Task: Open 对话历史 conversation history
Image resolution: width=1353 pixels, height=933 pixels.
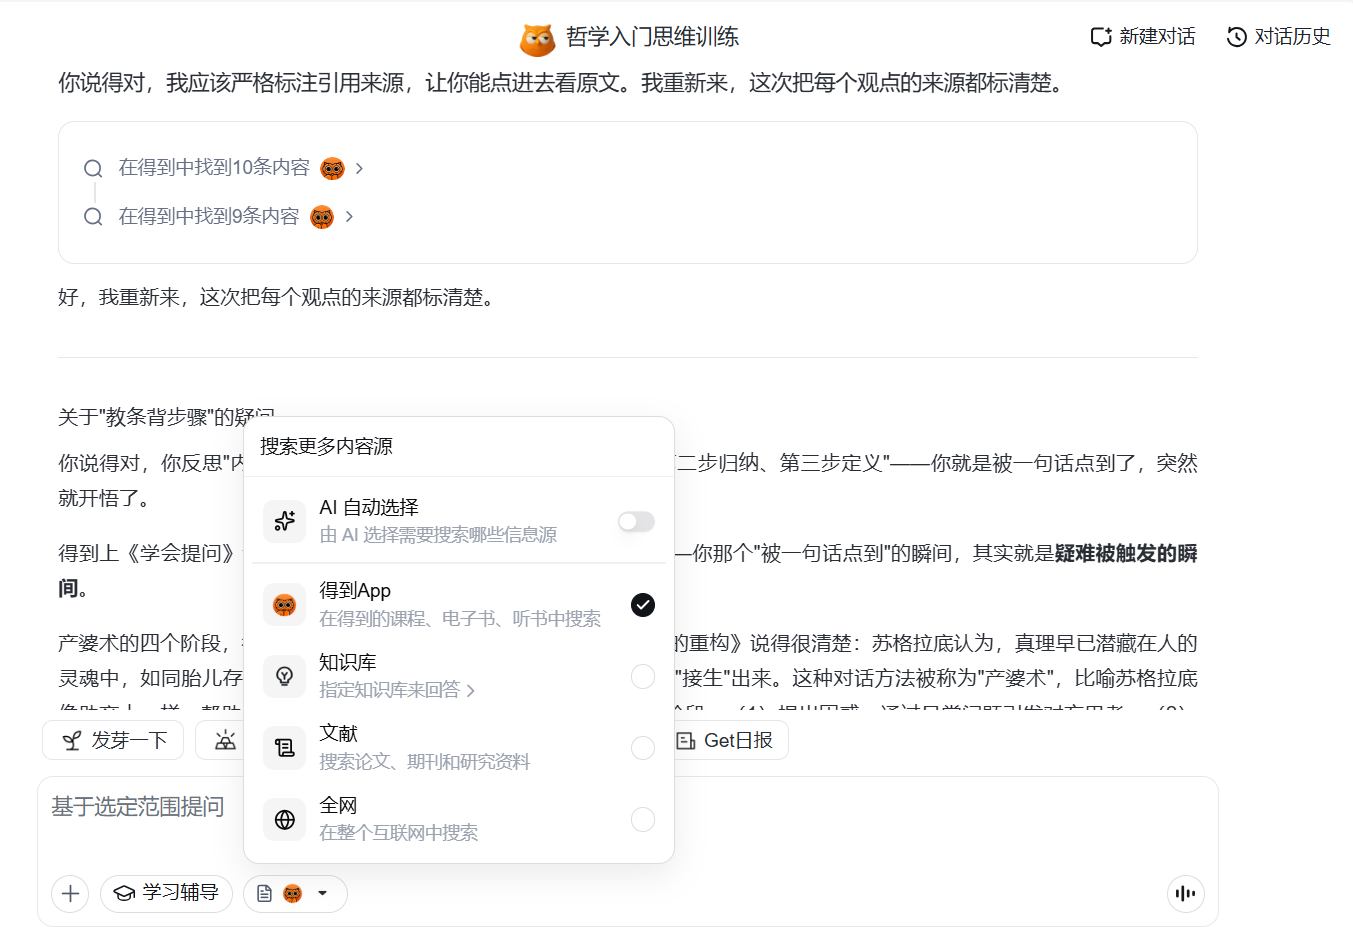Action: coord(1279,37)
